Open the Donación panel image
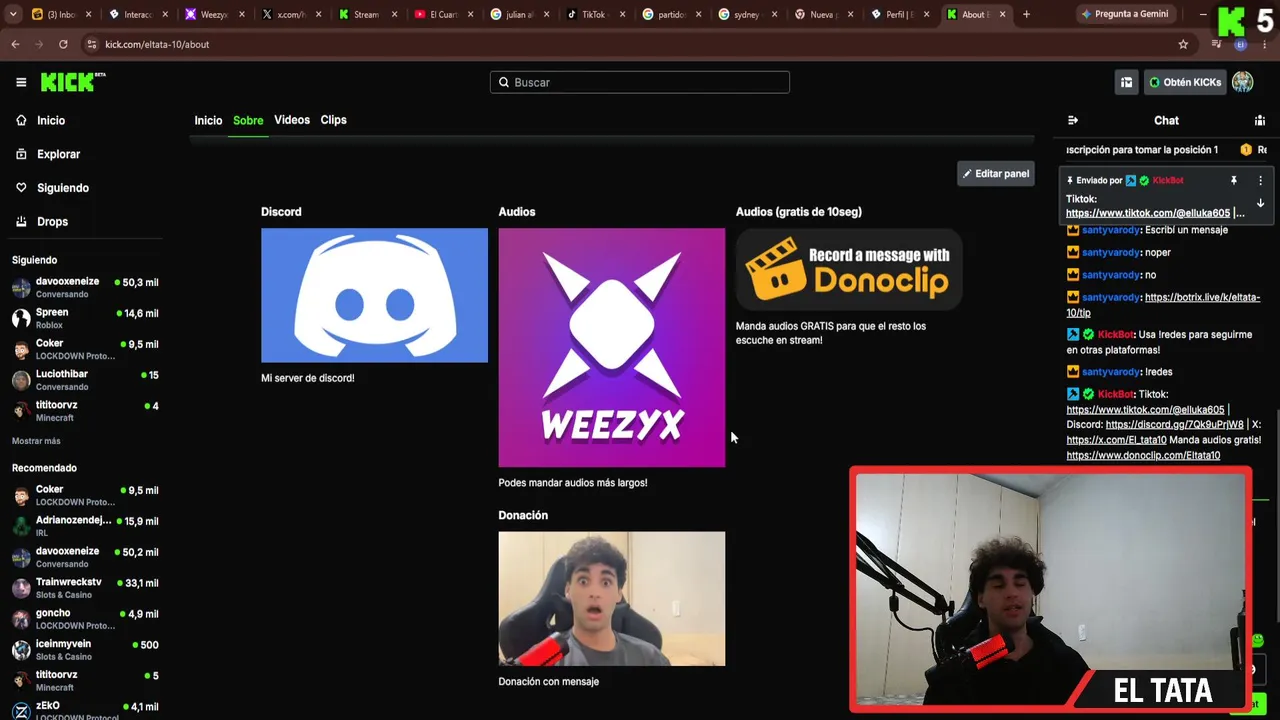Viewport: 1280px width, 720px height. [612, 598]
